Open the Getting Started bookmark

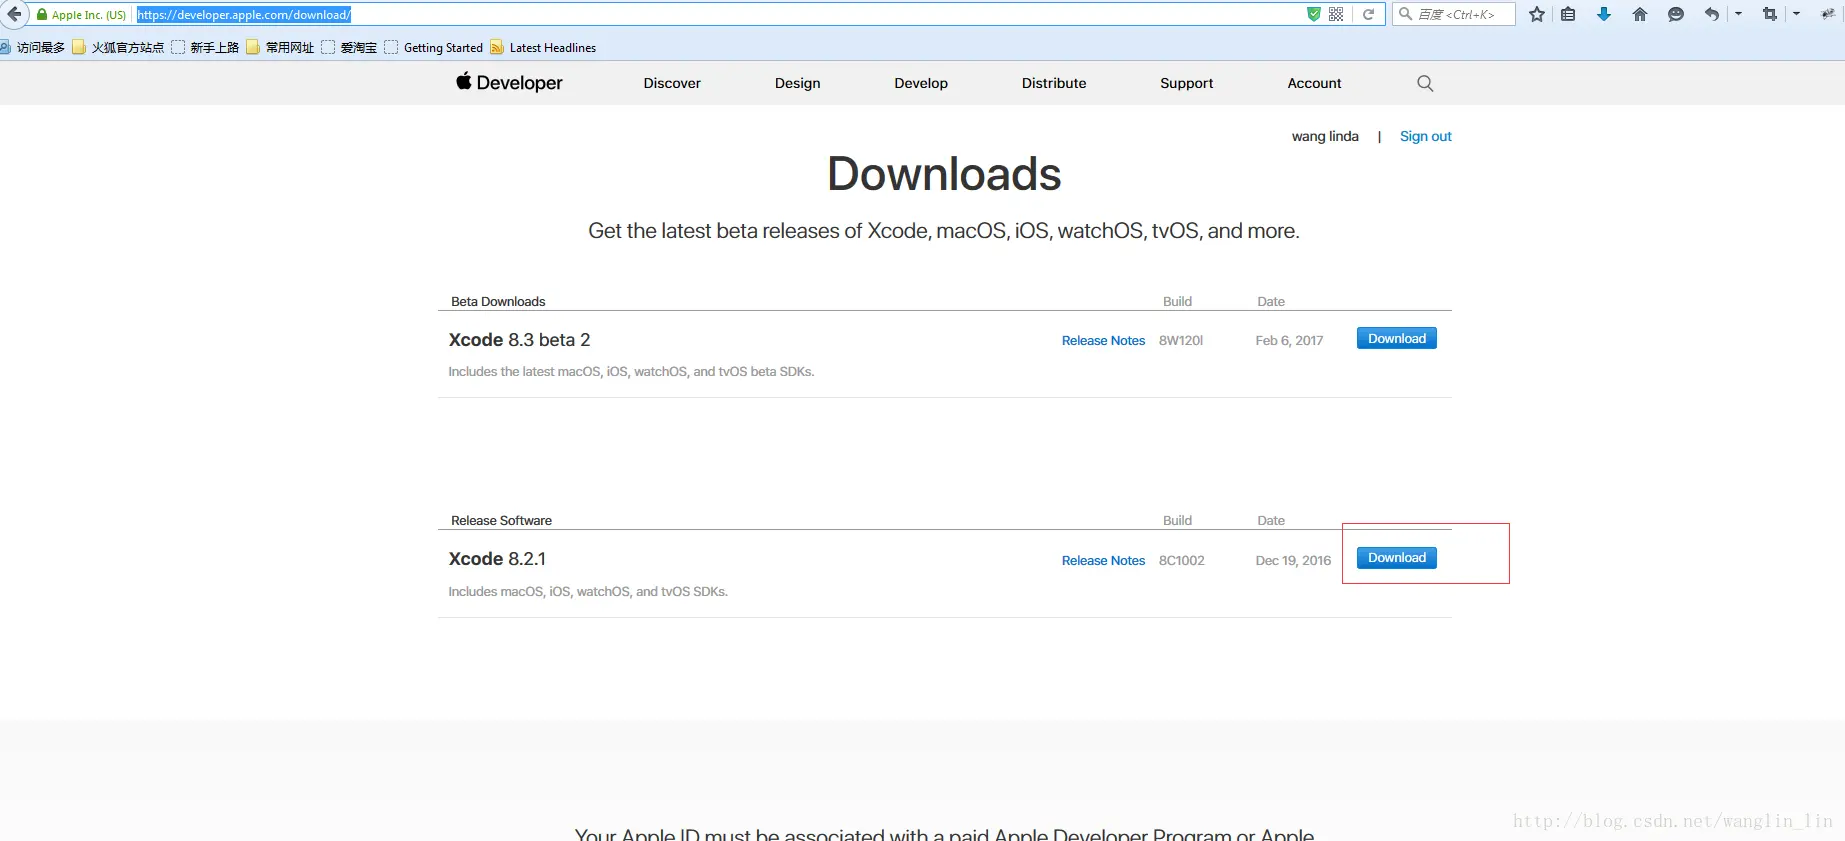(x=434, y=47)
